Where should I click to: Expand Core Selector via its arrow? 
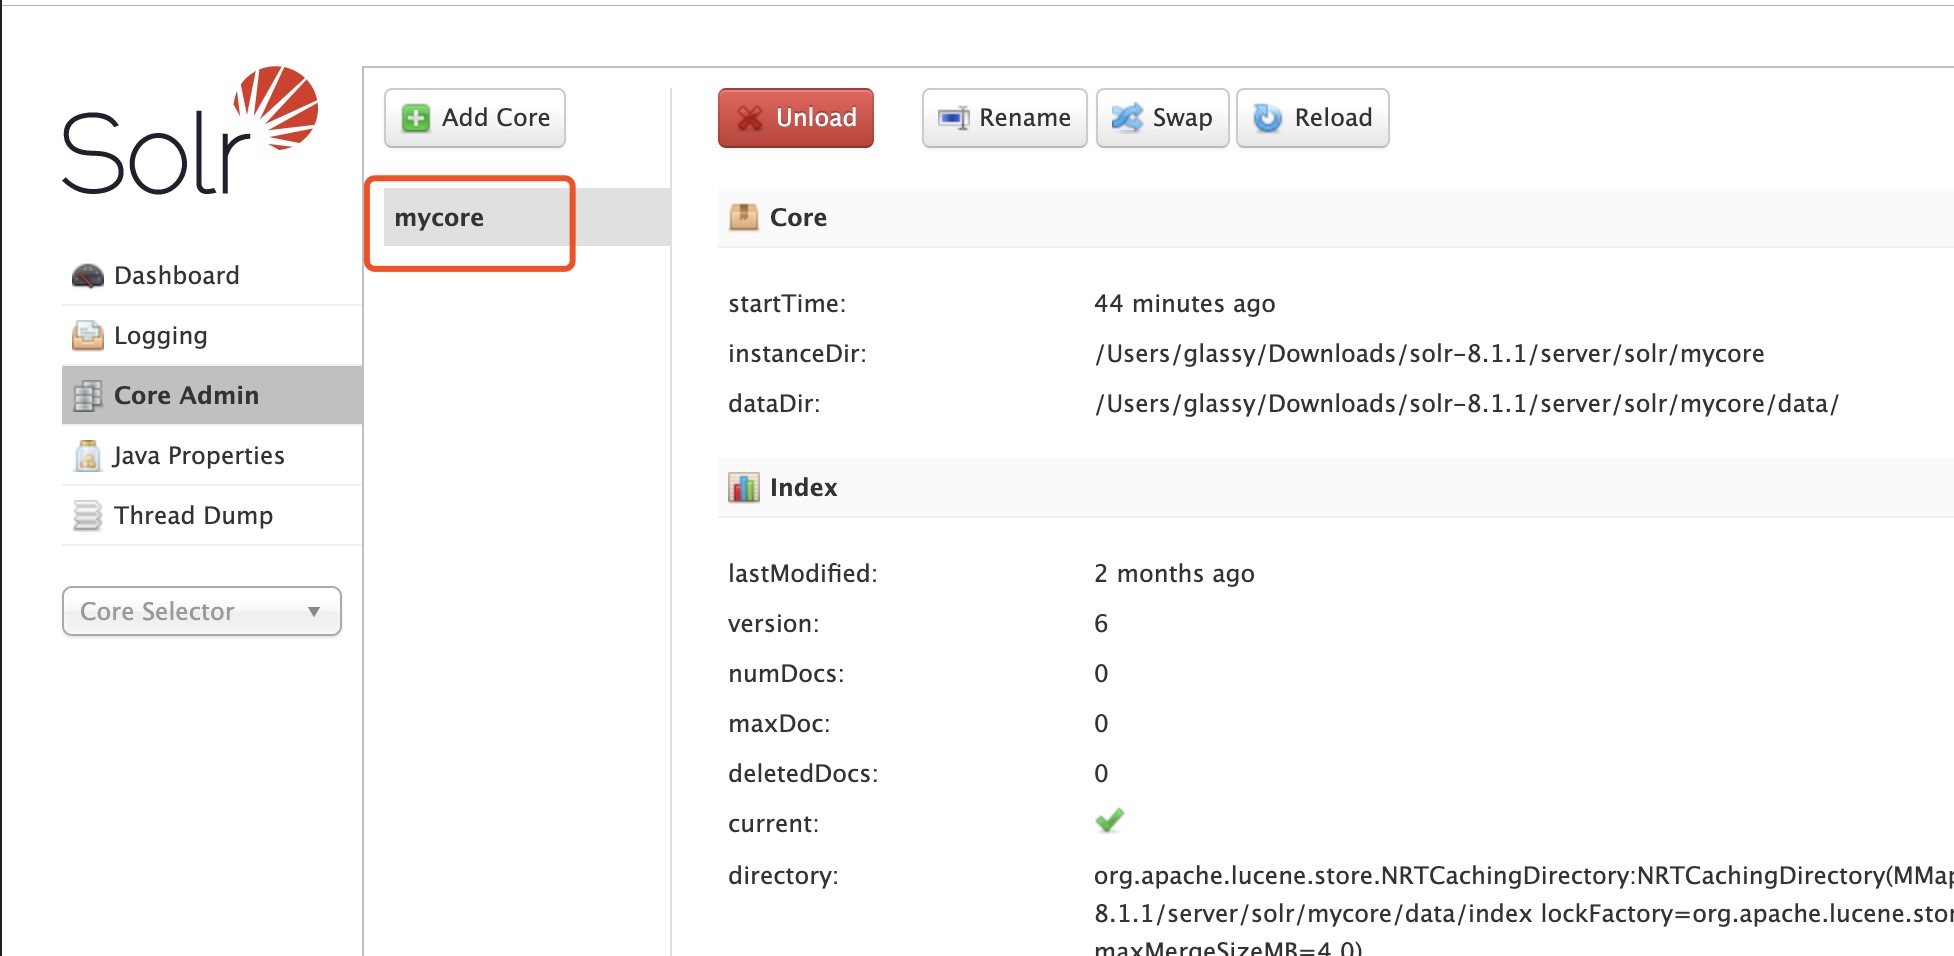coord(314,611)
